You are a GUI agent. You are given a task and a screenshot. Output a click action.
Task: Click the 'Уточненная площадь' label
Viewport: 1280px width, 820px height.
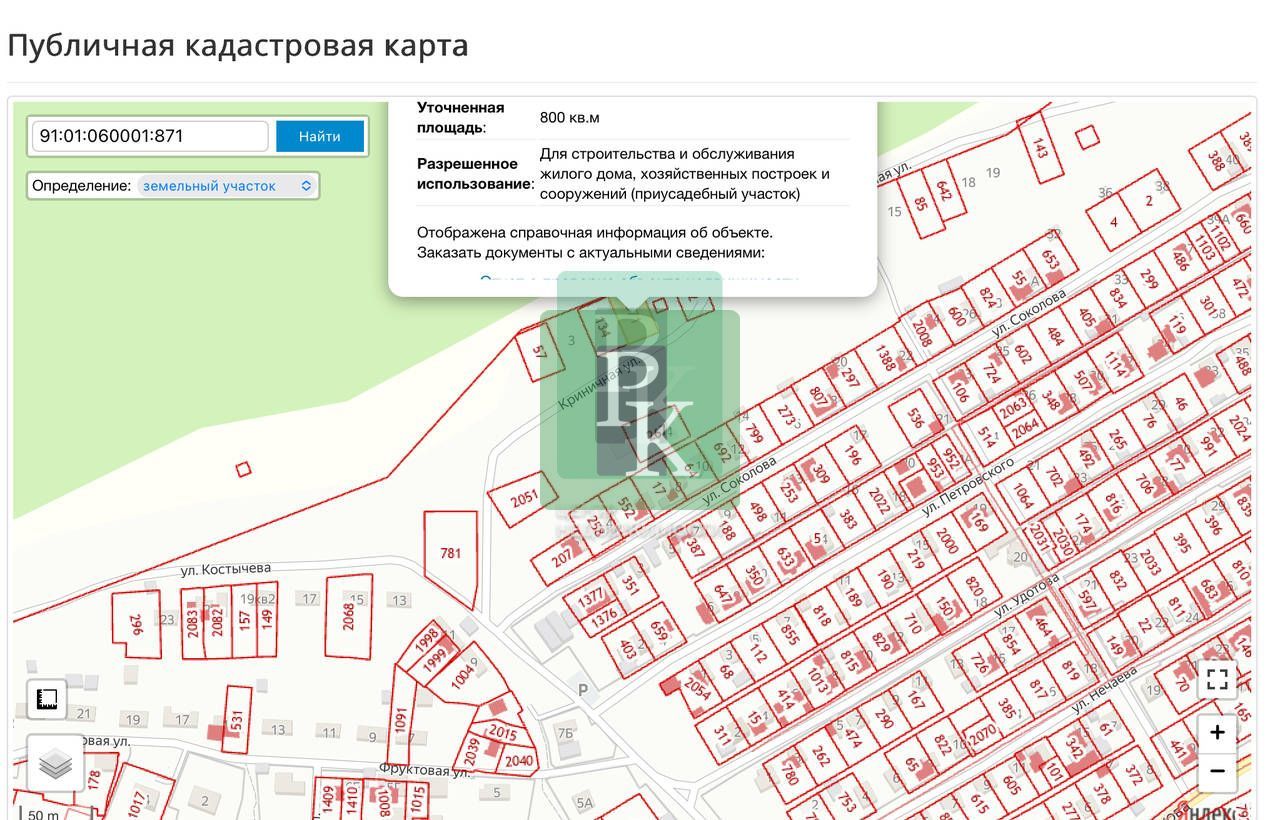point(461,118)
